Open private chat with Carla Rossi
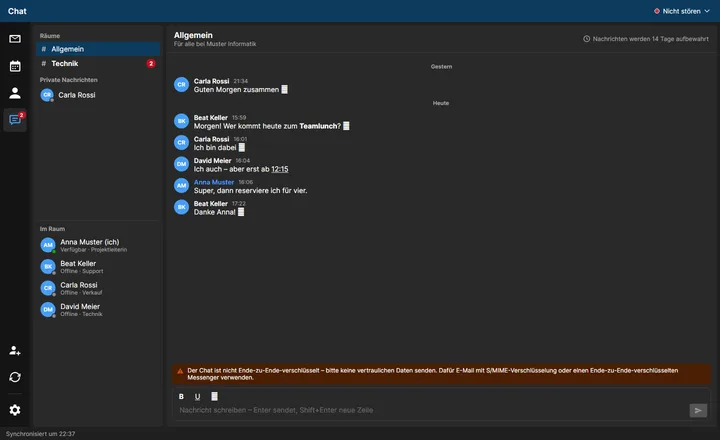Image resolution: width=720 pixels, height=440 pixels. (98, 95)
